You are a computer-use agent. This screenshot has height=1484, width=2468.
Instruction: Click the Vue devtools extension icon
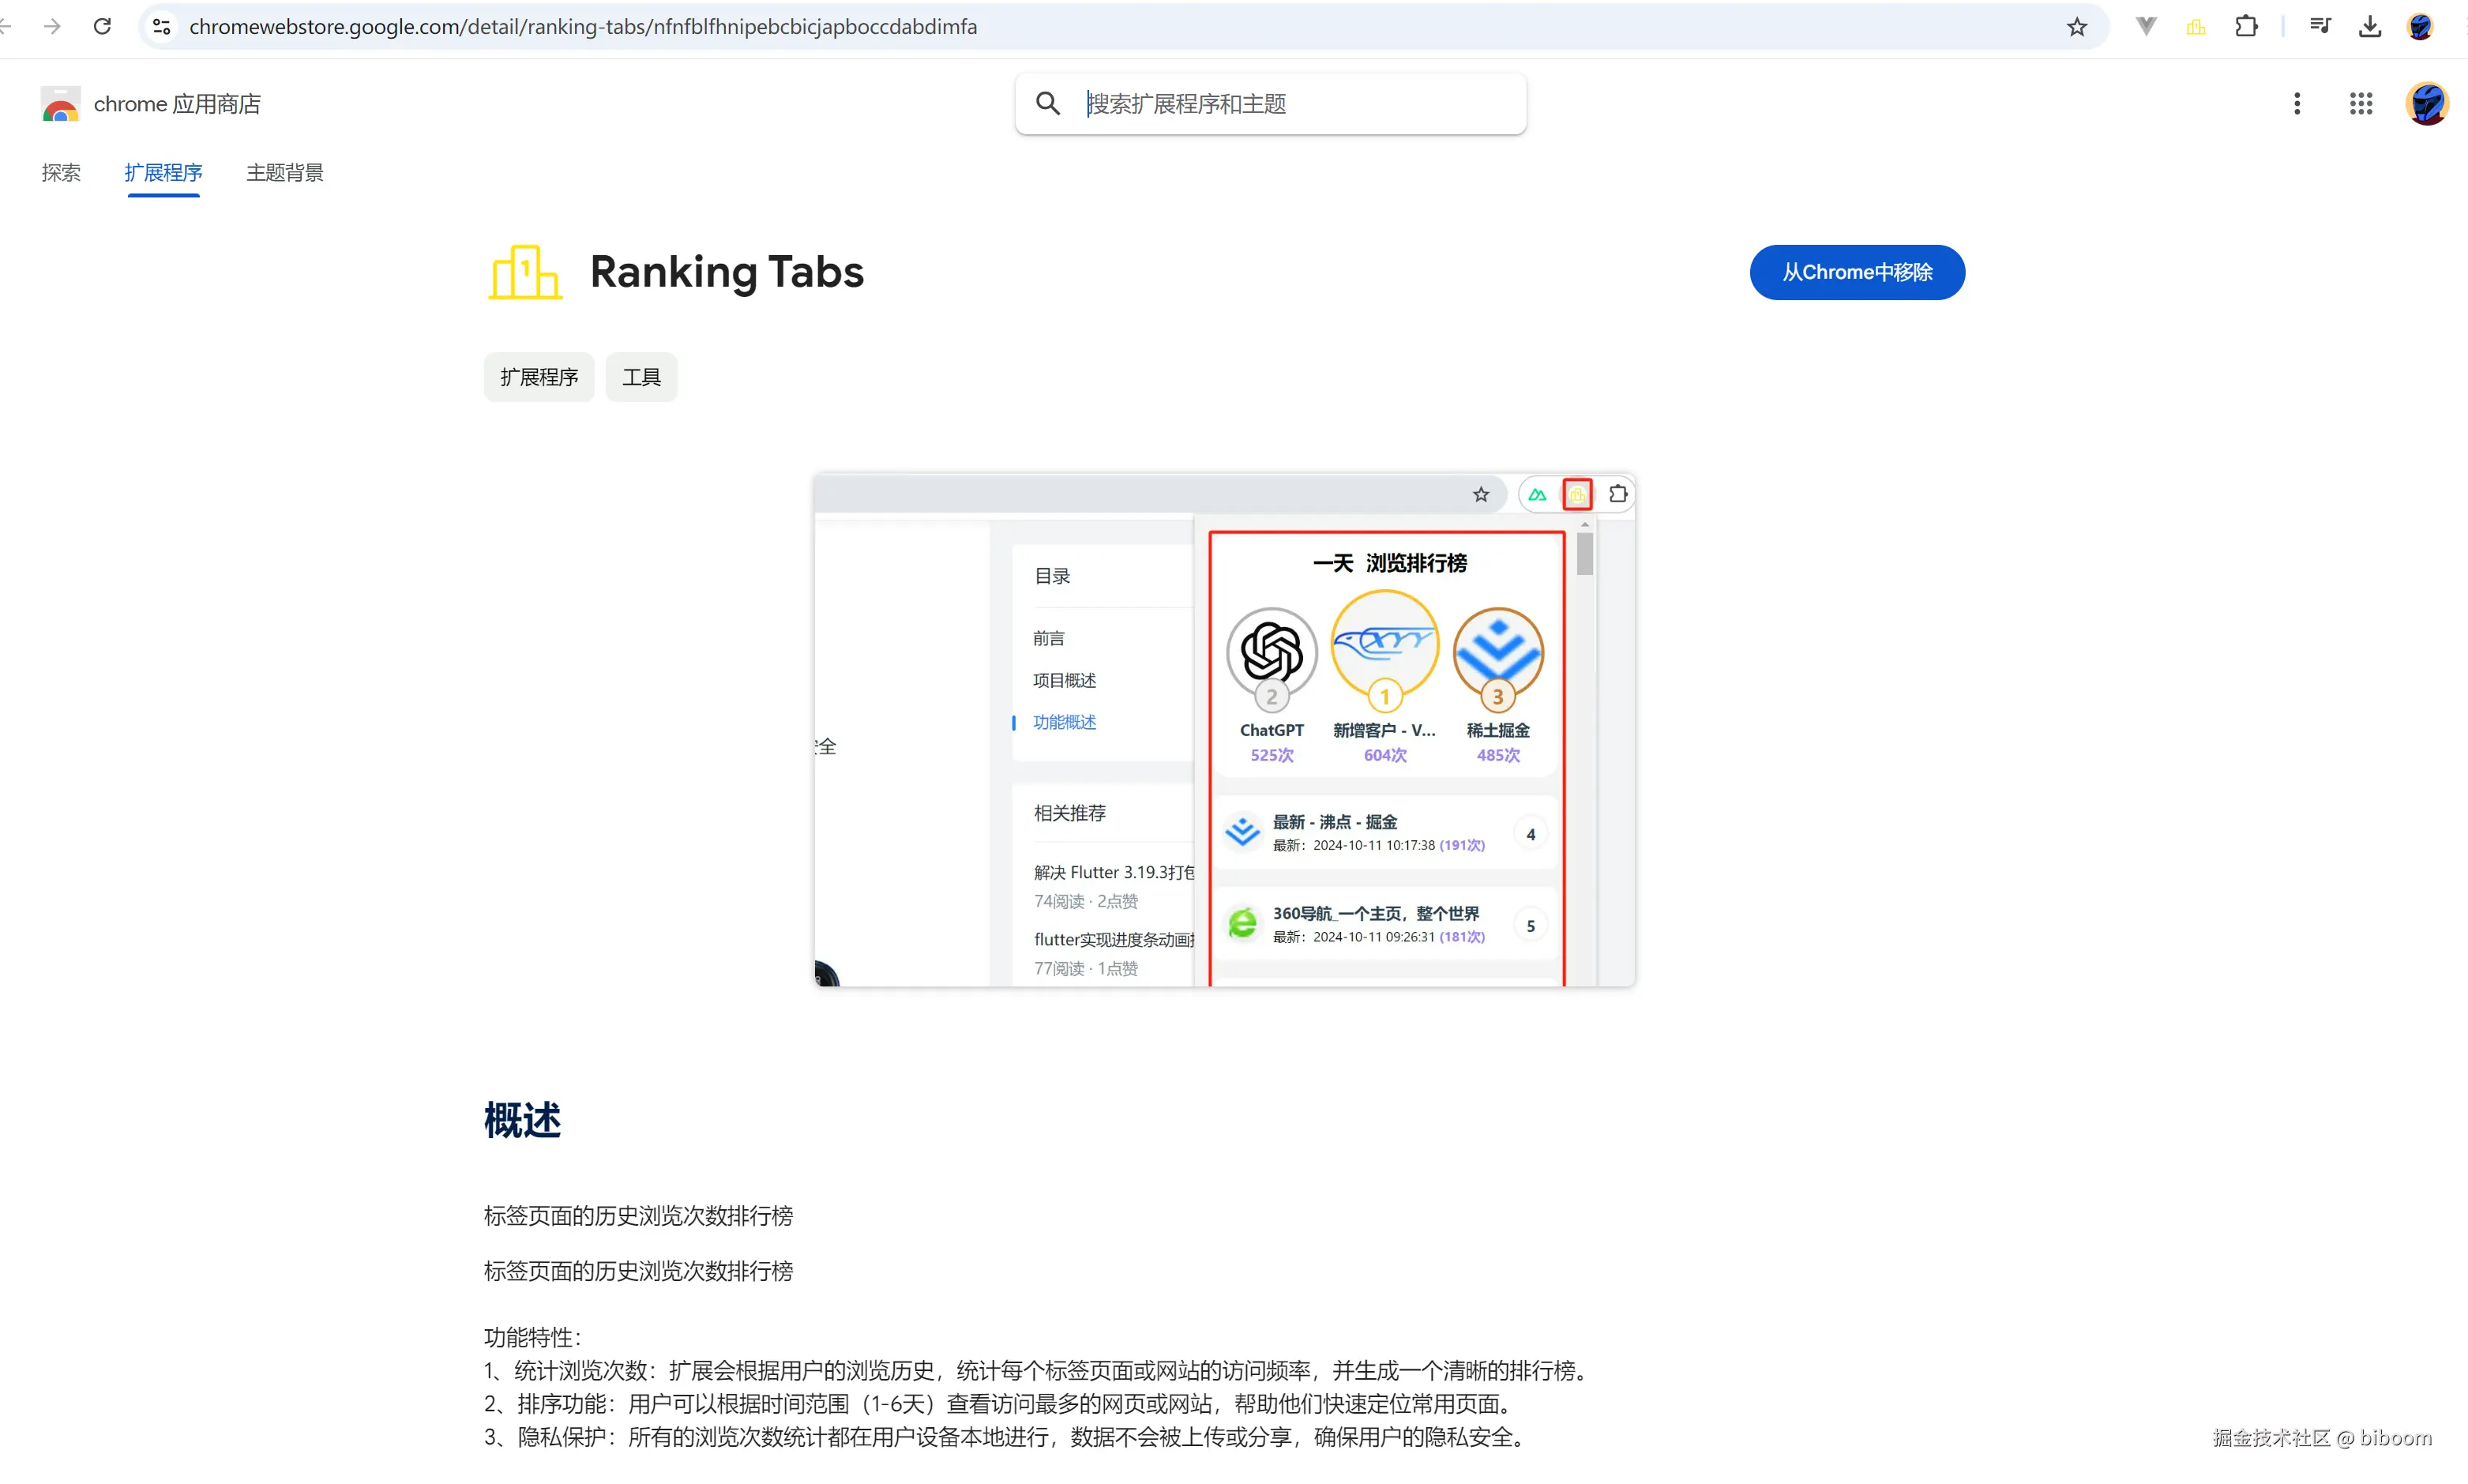click(2145, 26)
